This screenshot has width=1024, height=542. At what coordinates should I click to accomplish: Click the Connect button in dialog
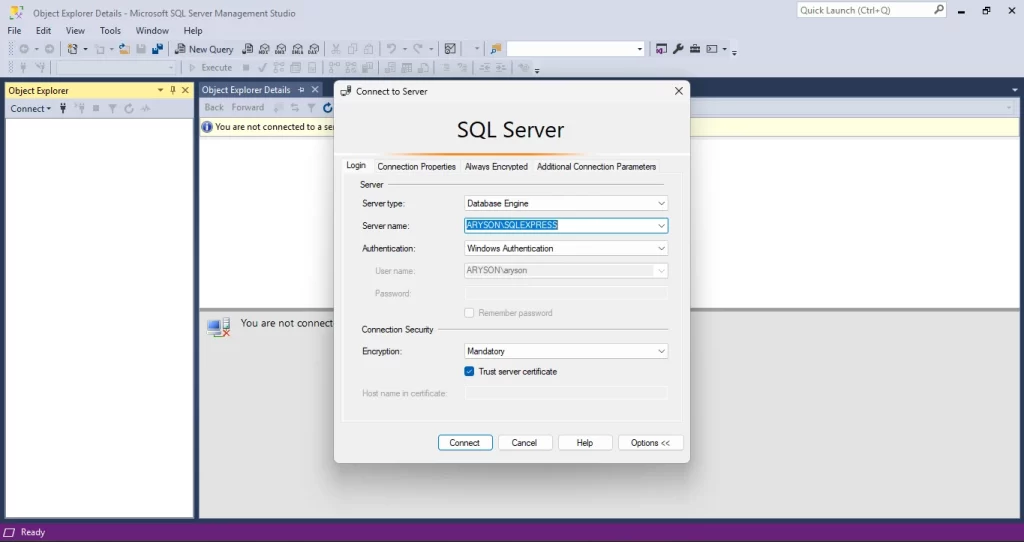(x=465, y=443)
